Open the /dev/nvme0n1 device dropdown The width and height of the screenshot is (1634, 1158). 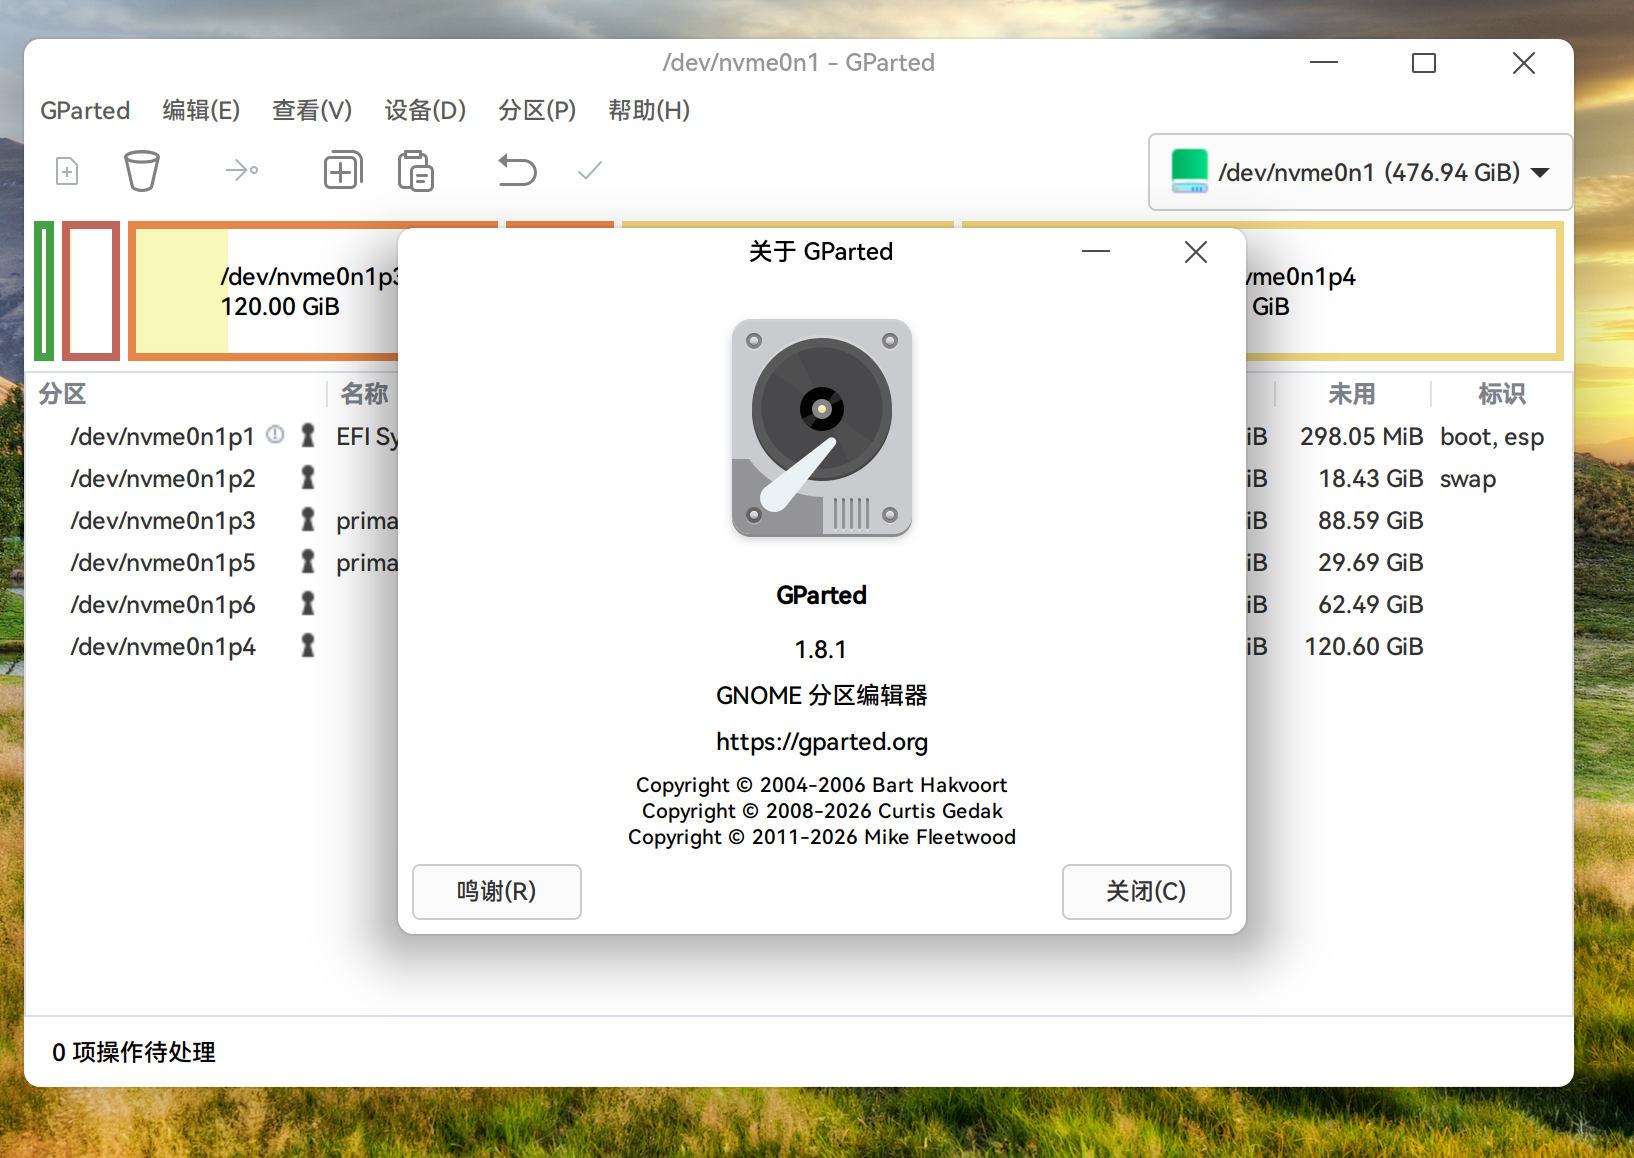coord(1539,171)
